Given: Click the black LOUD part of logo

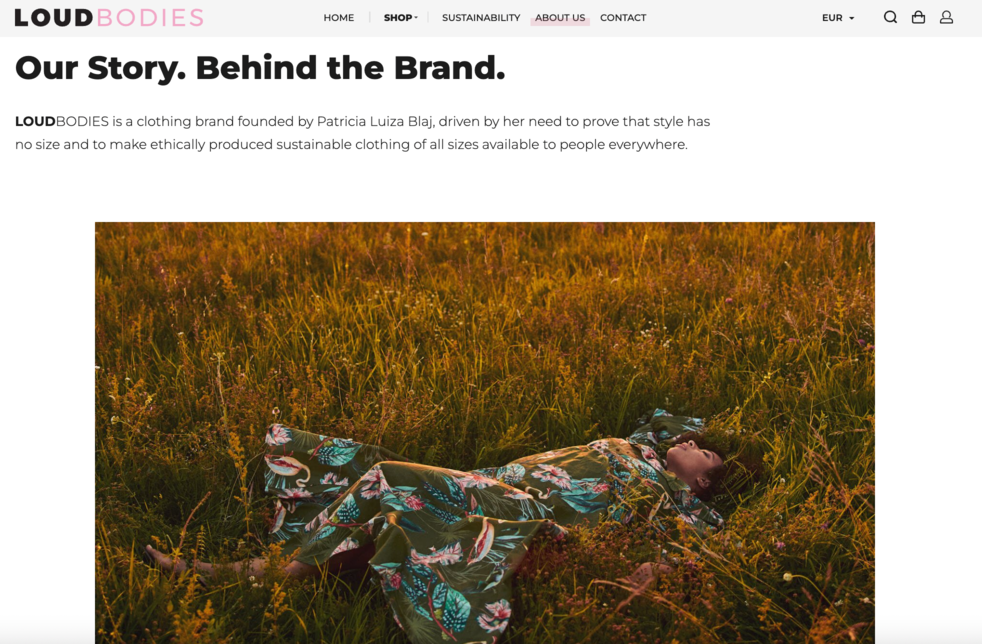Looking at the screenshot, I should click(x=54, y=18).
